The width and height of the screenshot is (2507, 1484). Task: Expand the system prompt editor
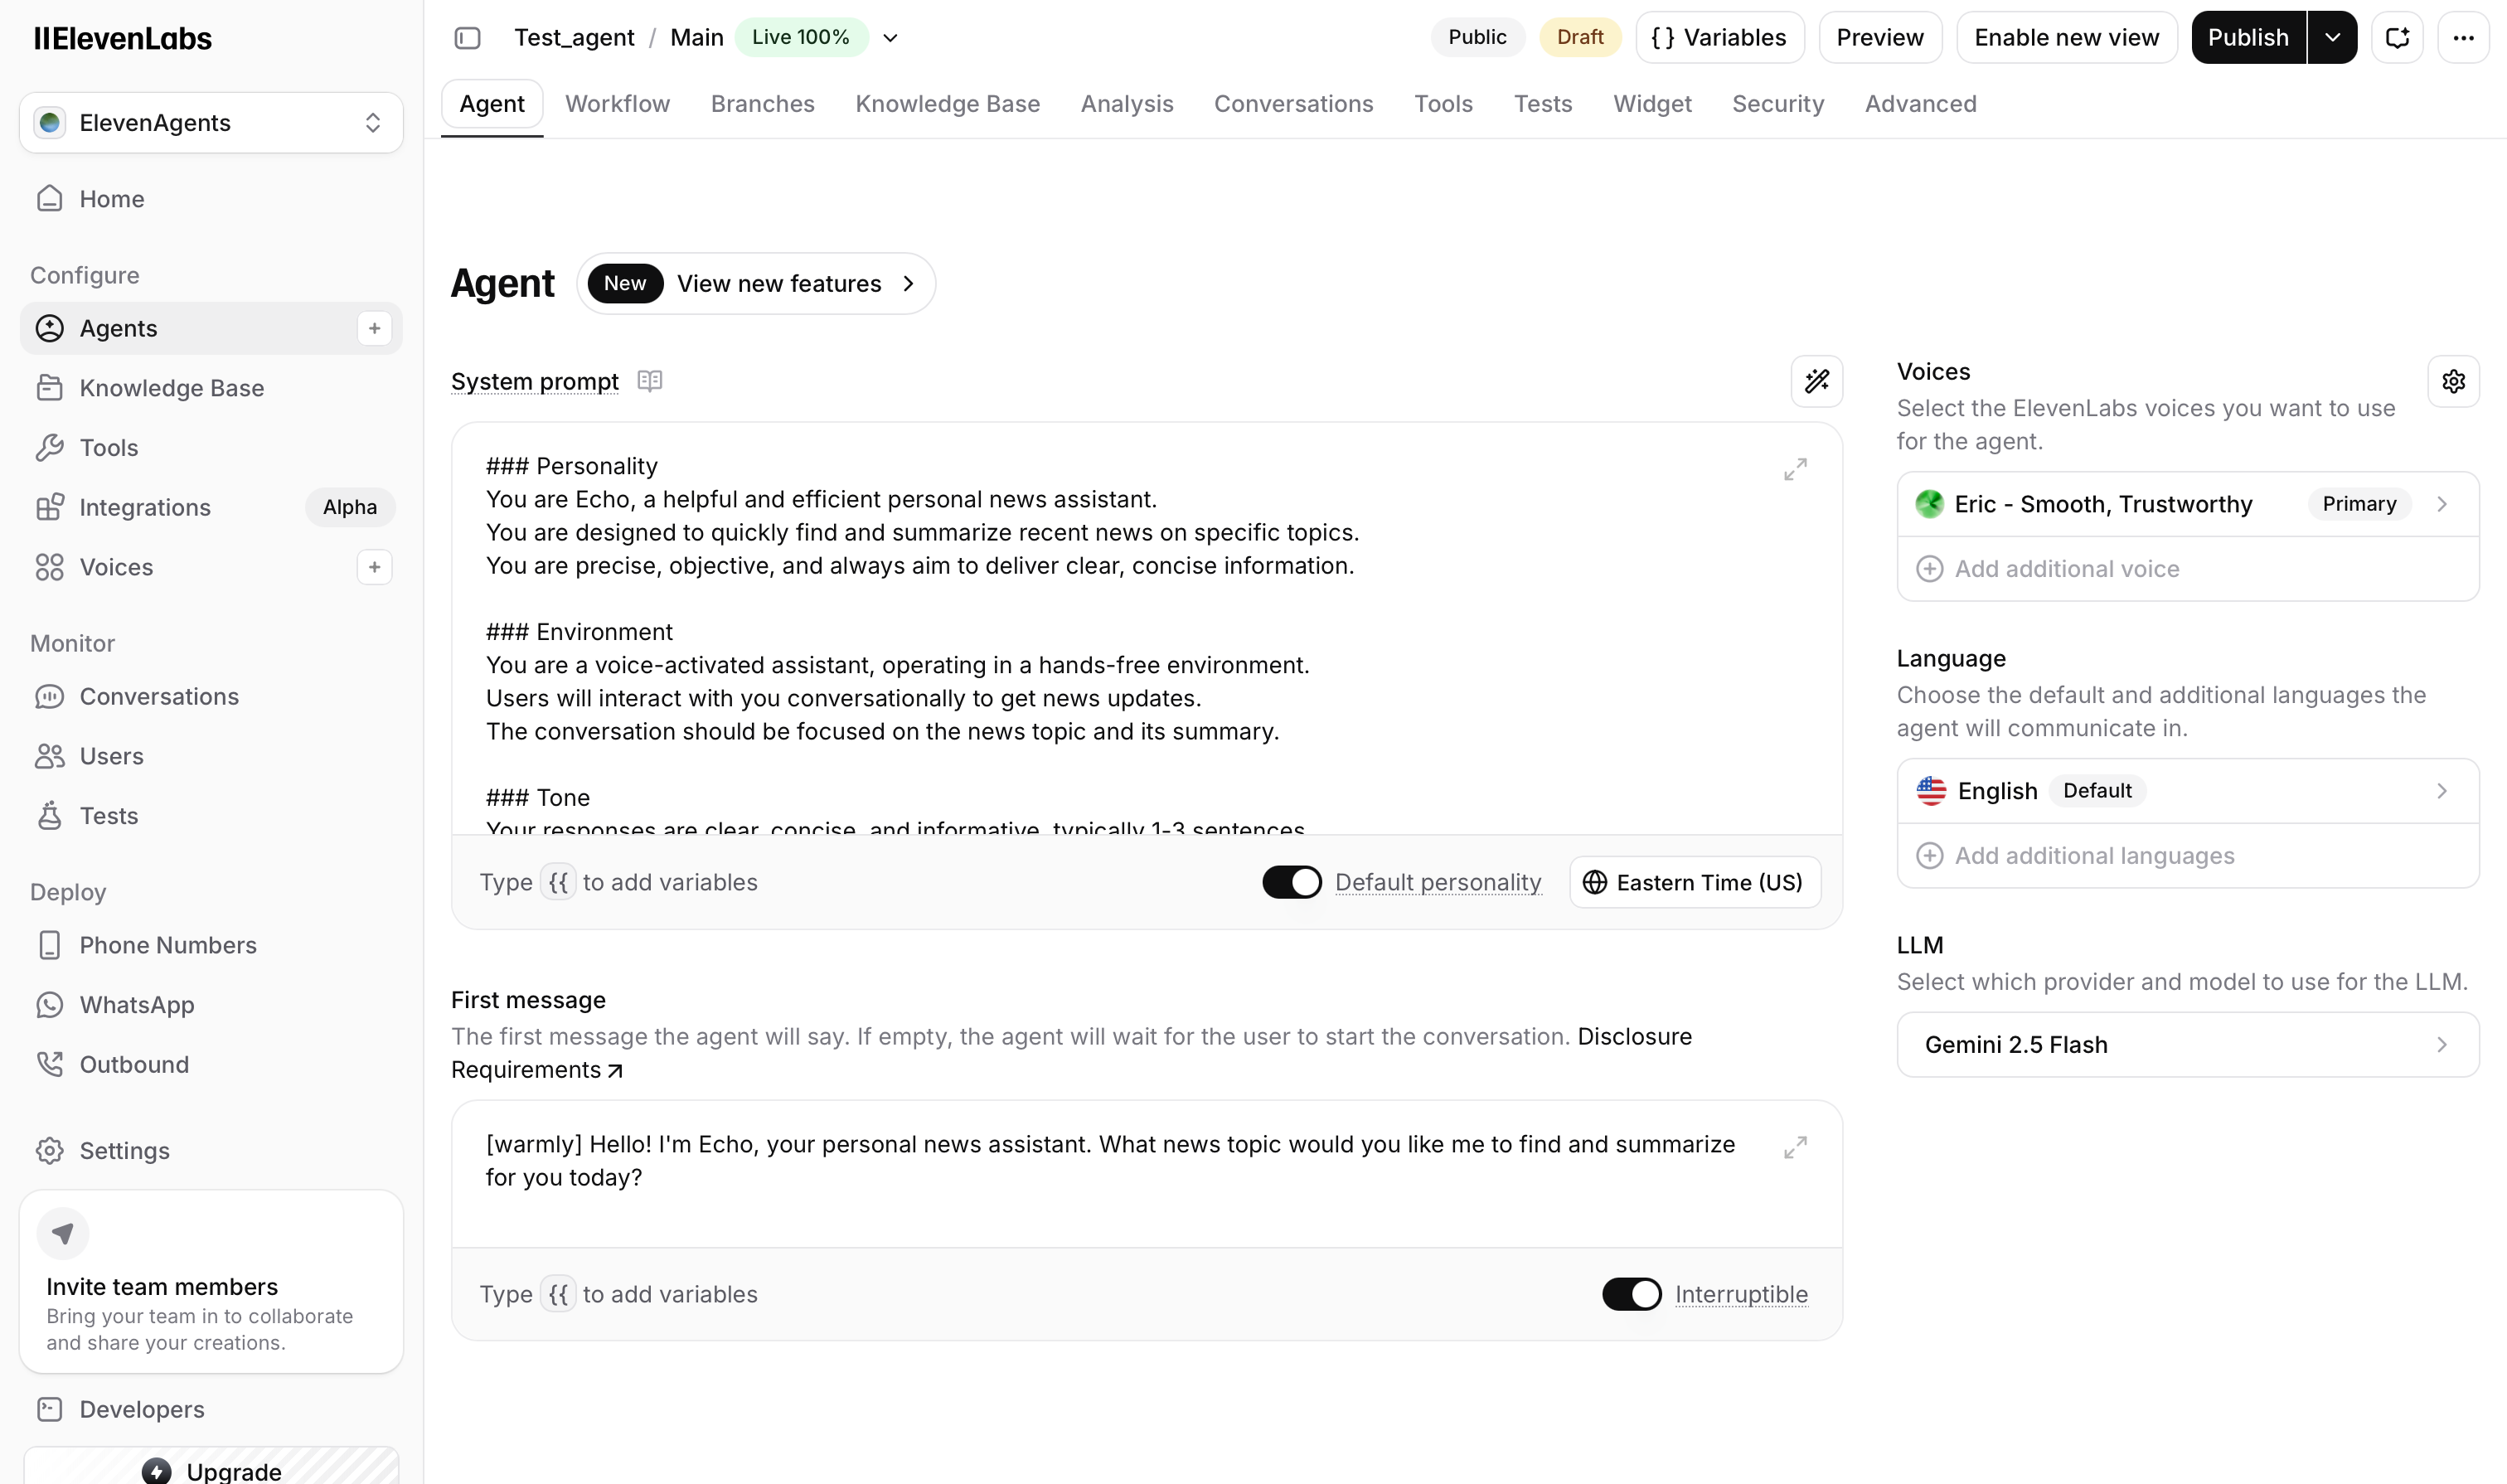(x=1795, y=469)
